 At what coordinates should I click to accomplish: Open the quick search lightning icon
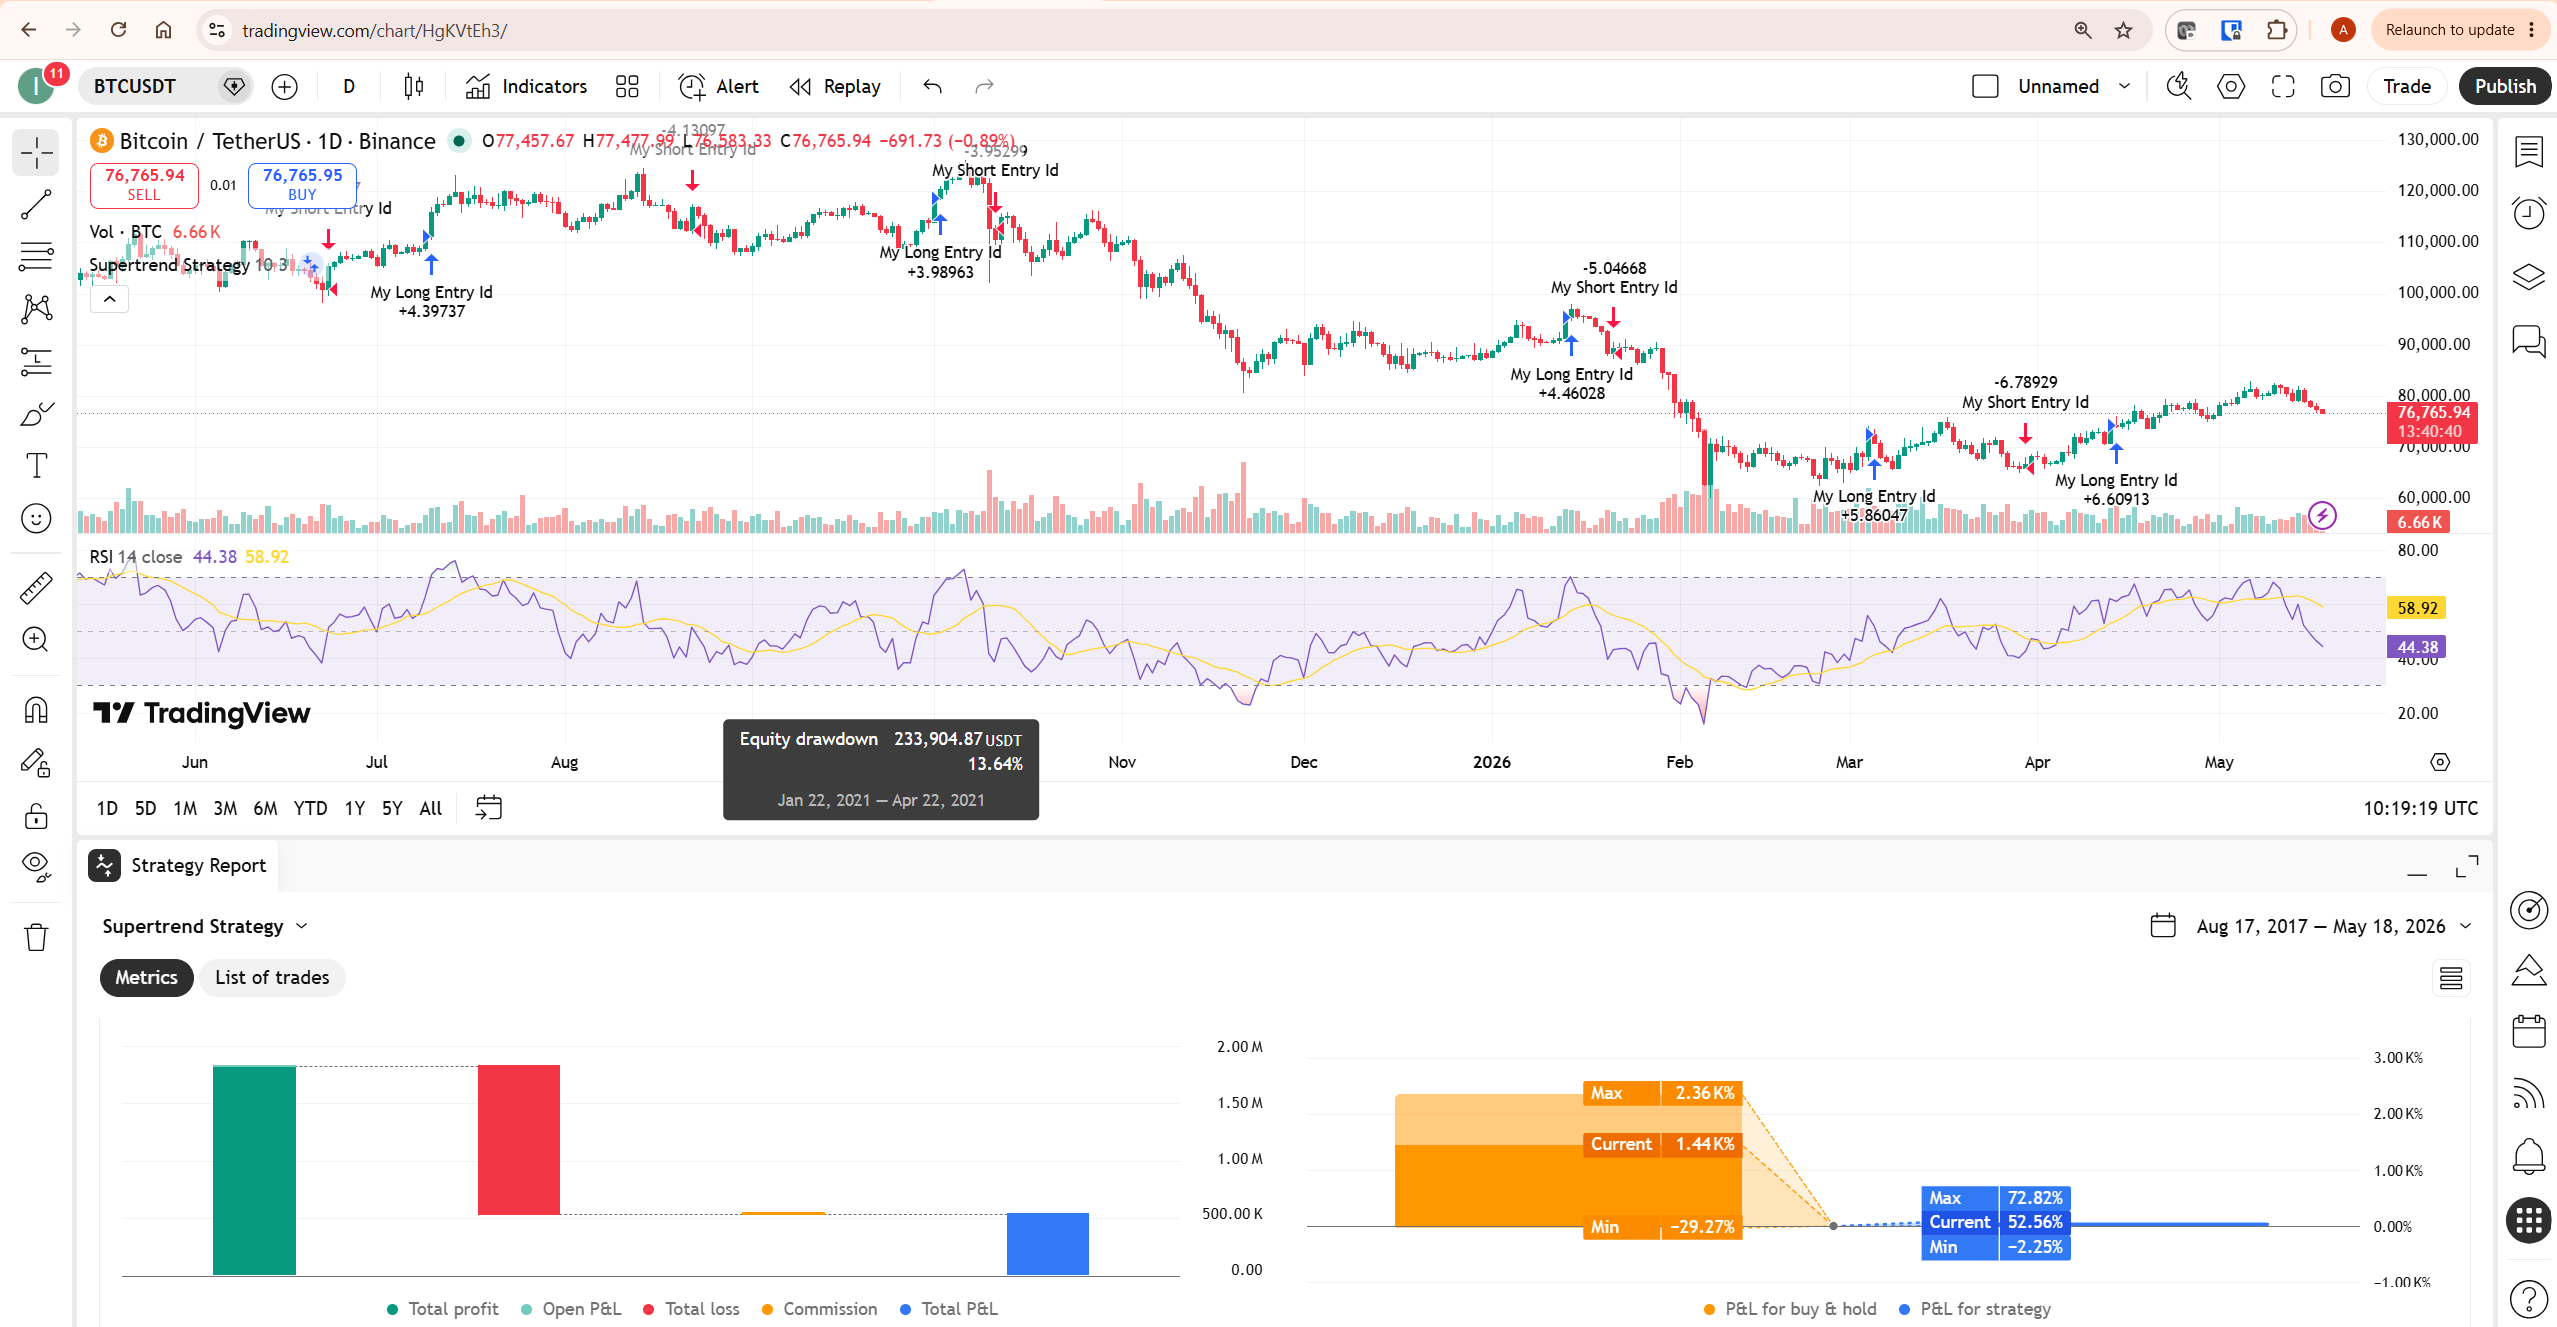(x=2178, y=87)
